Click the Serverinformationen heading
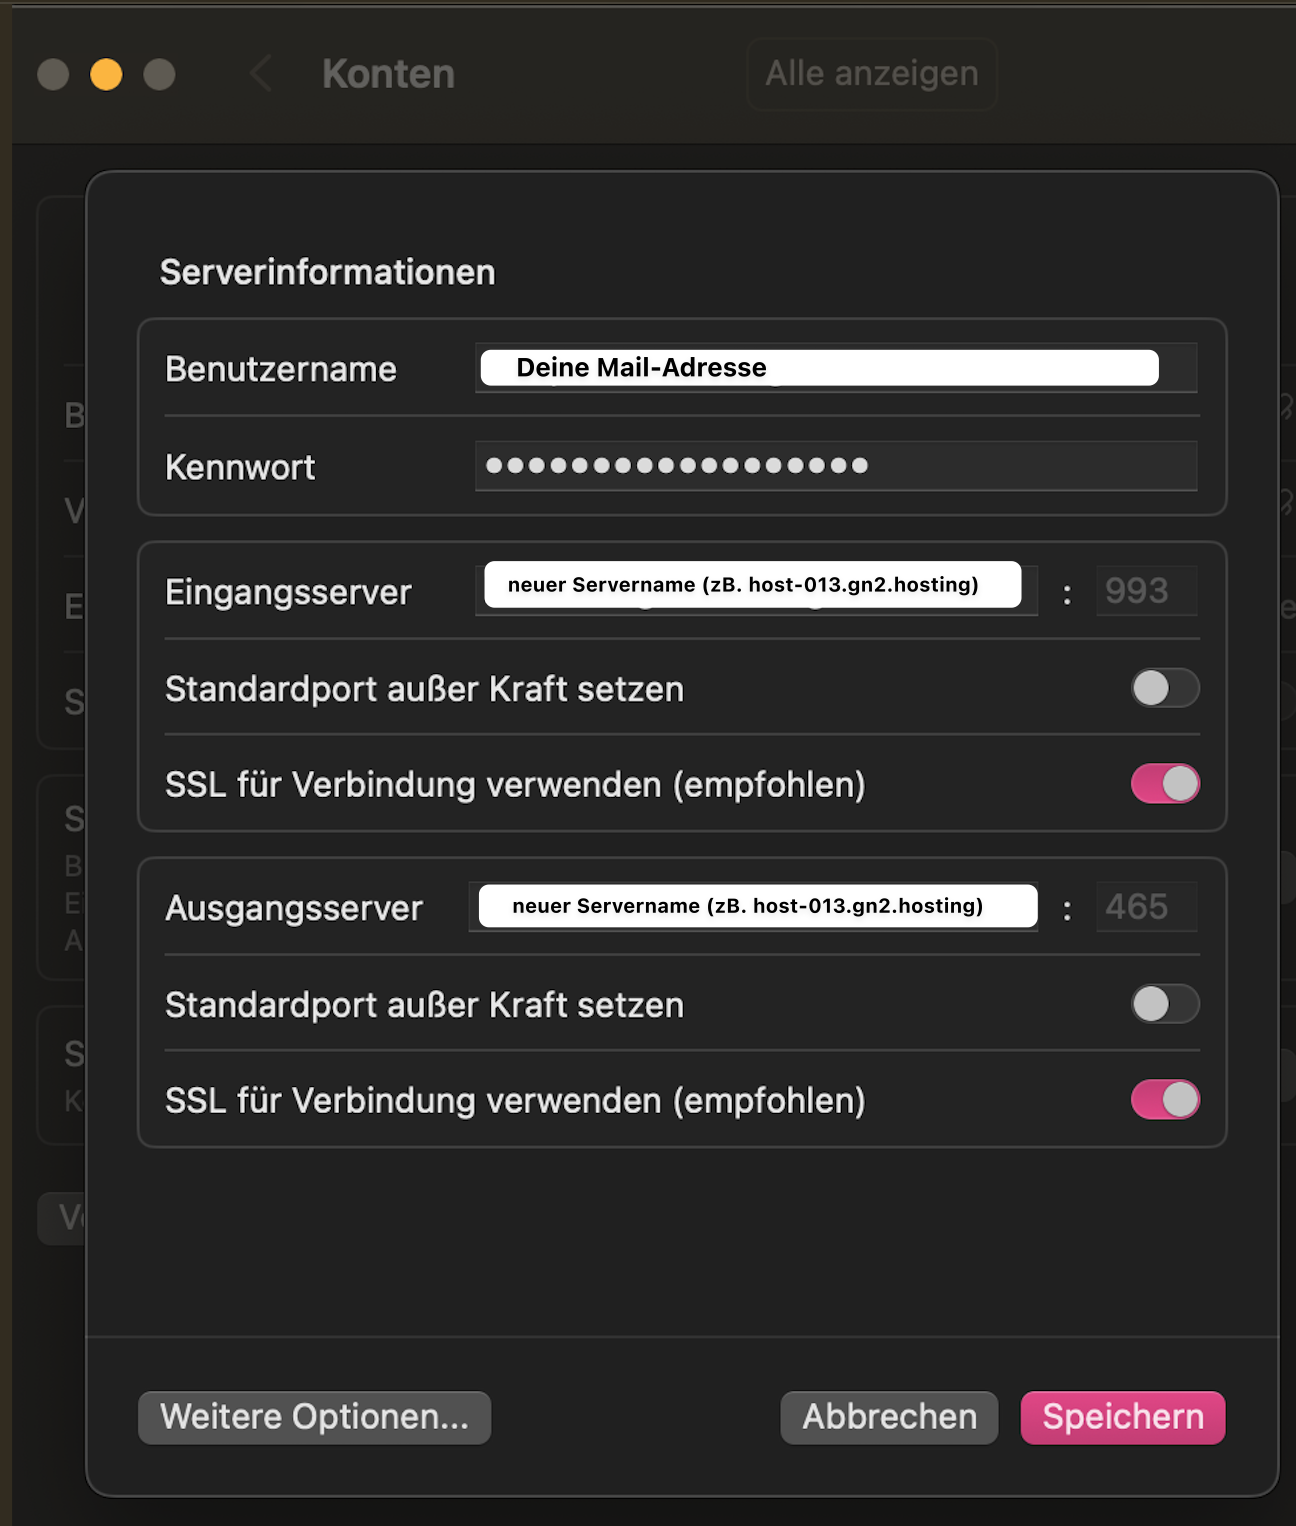The image size is (1296, 1526). 328,272
